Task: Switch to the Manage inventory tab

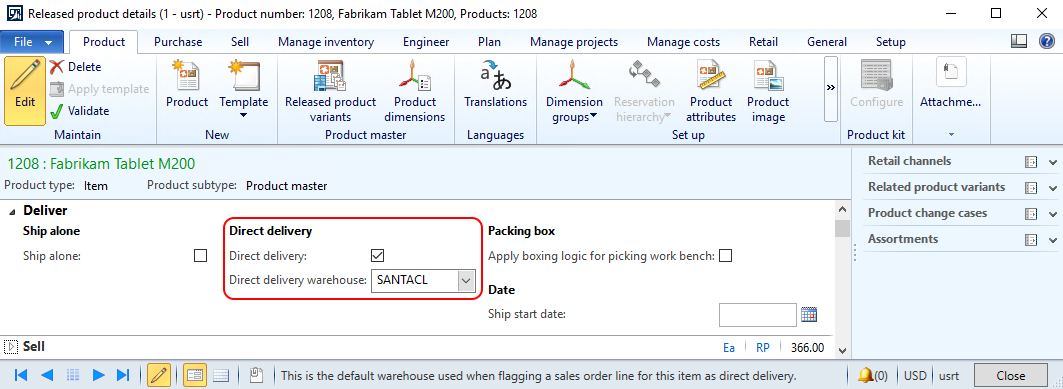Action: coord(325,42)
